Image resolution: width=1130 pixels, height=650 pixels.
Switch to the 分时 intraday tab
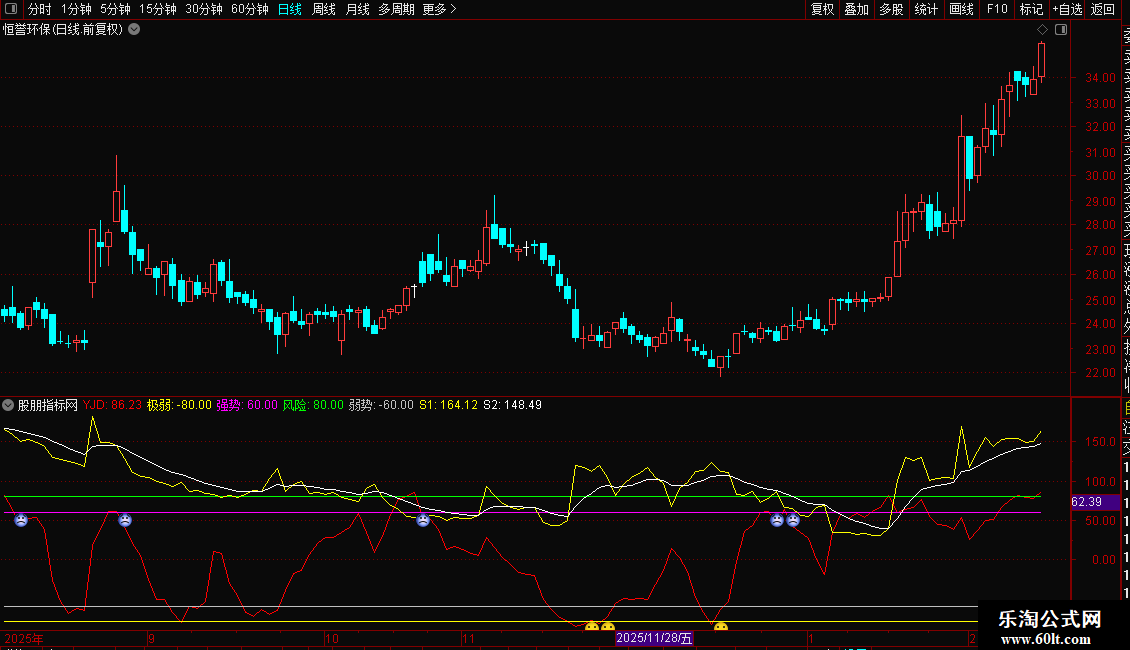39,9
